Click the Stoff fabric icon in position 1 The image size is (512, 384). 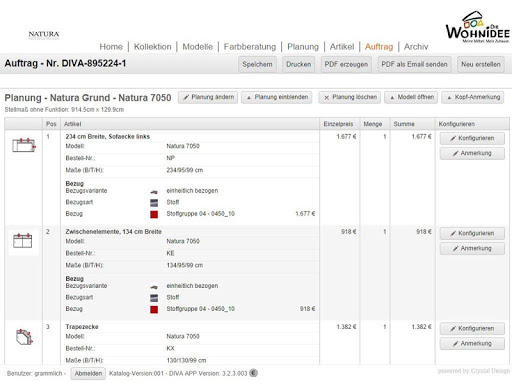pyautogui.click(x=154, y=202)
